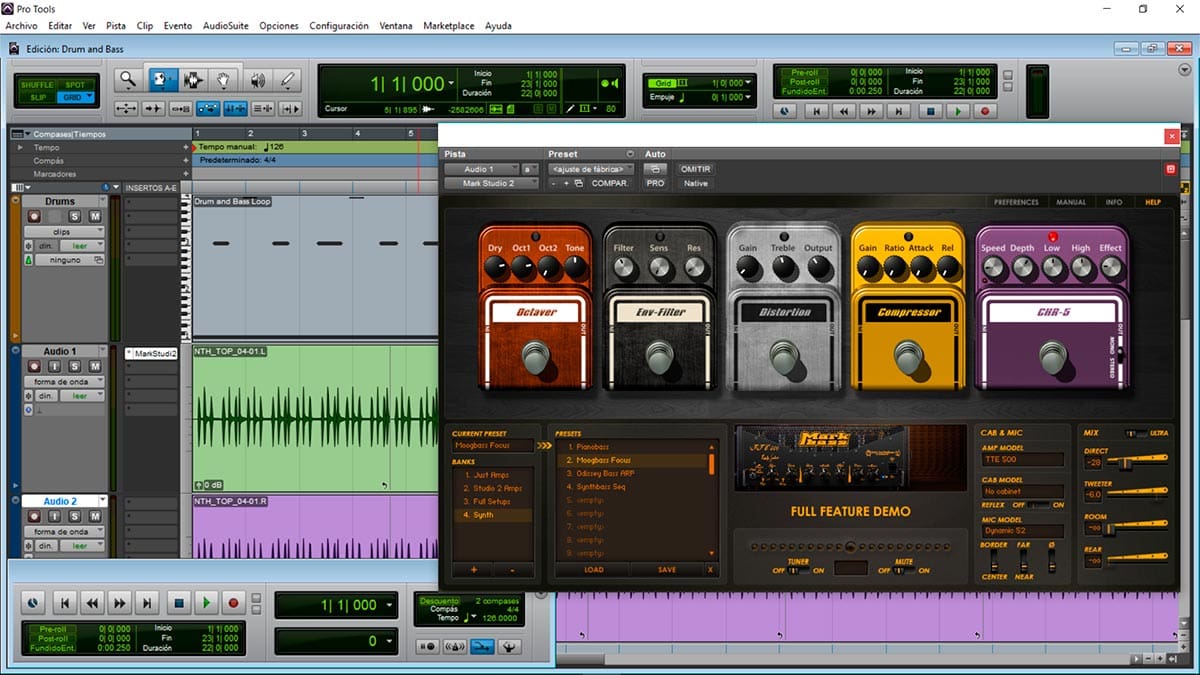Open the Archivo menu
Image resolution: width=1200 pixels, height=675 pixels.
coord(22,25)
